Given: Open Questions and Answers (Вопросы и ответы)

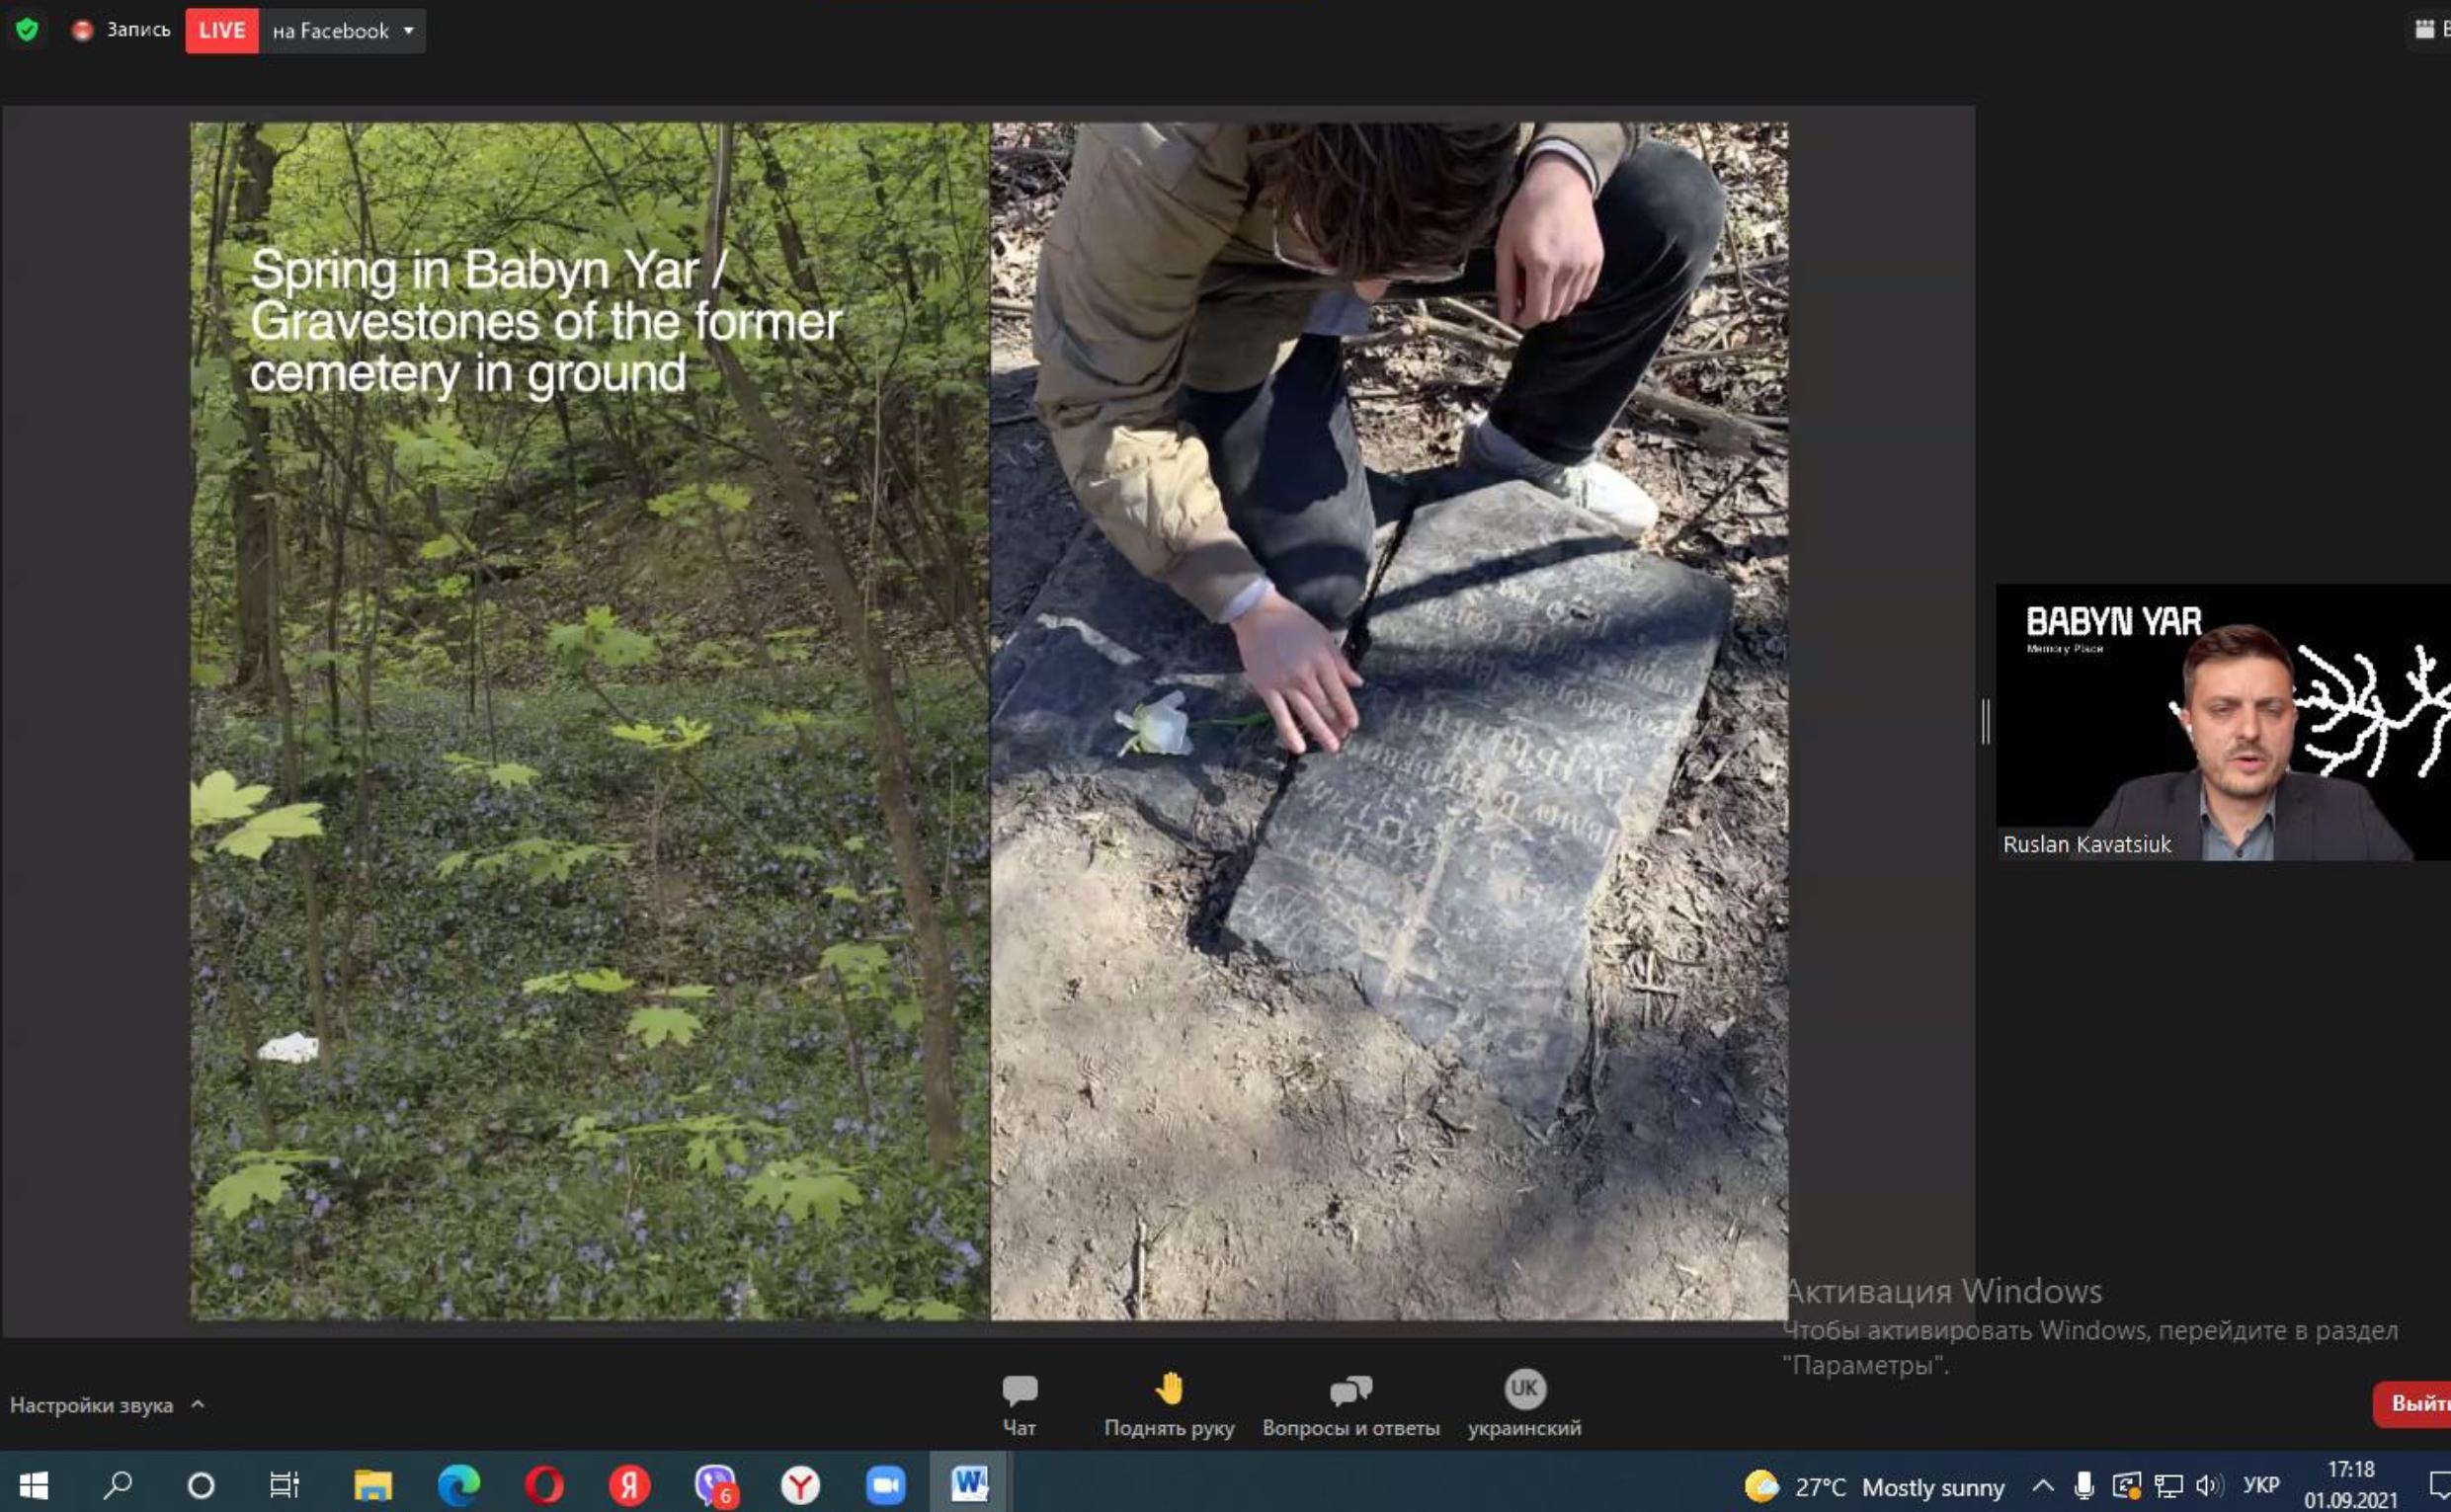Looking at the screenshot, I should (1350, 1402).
